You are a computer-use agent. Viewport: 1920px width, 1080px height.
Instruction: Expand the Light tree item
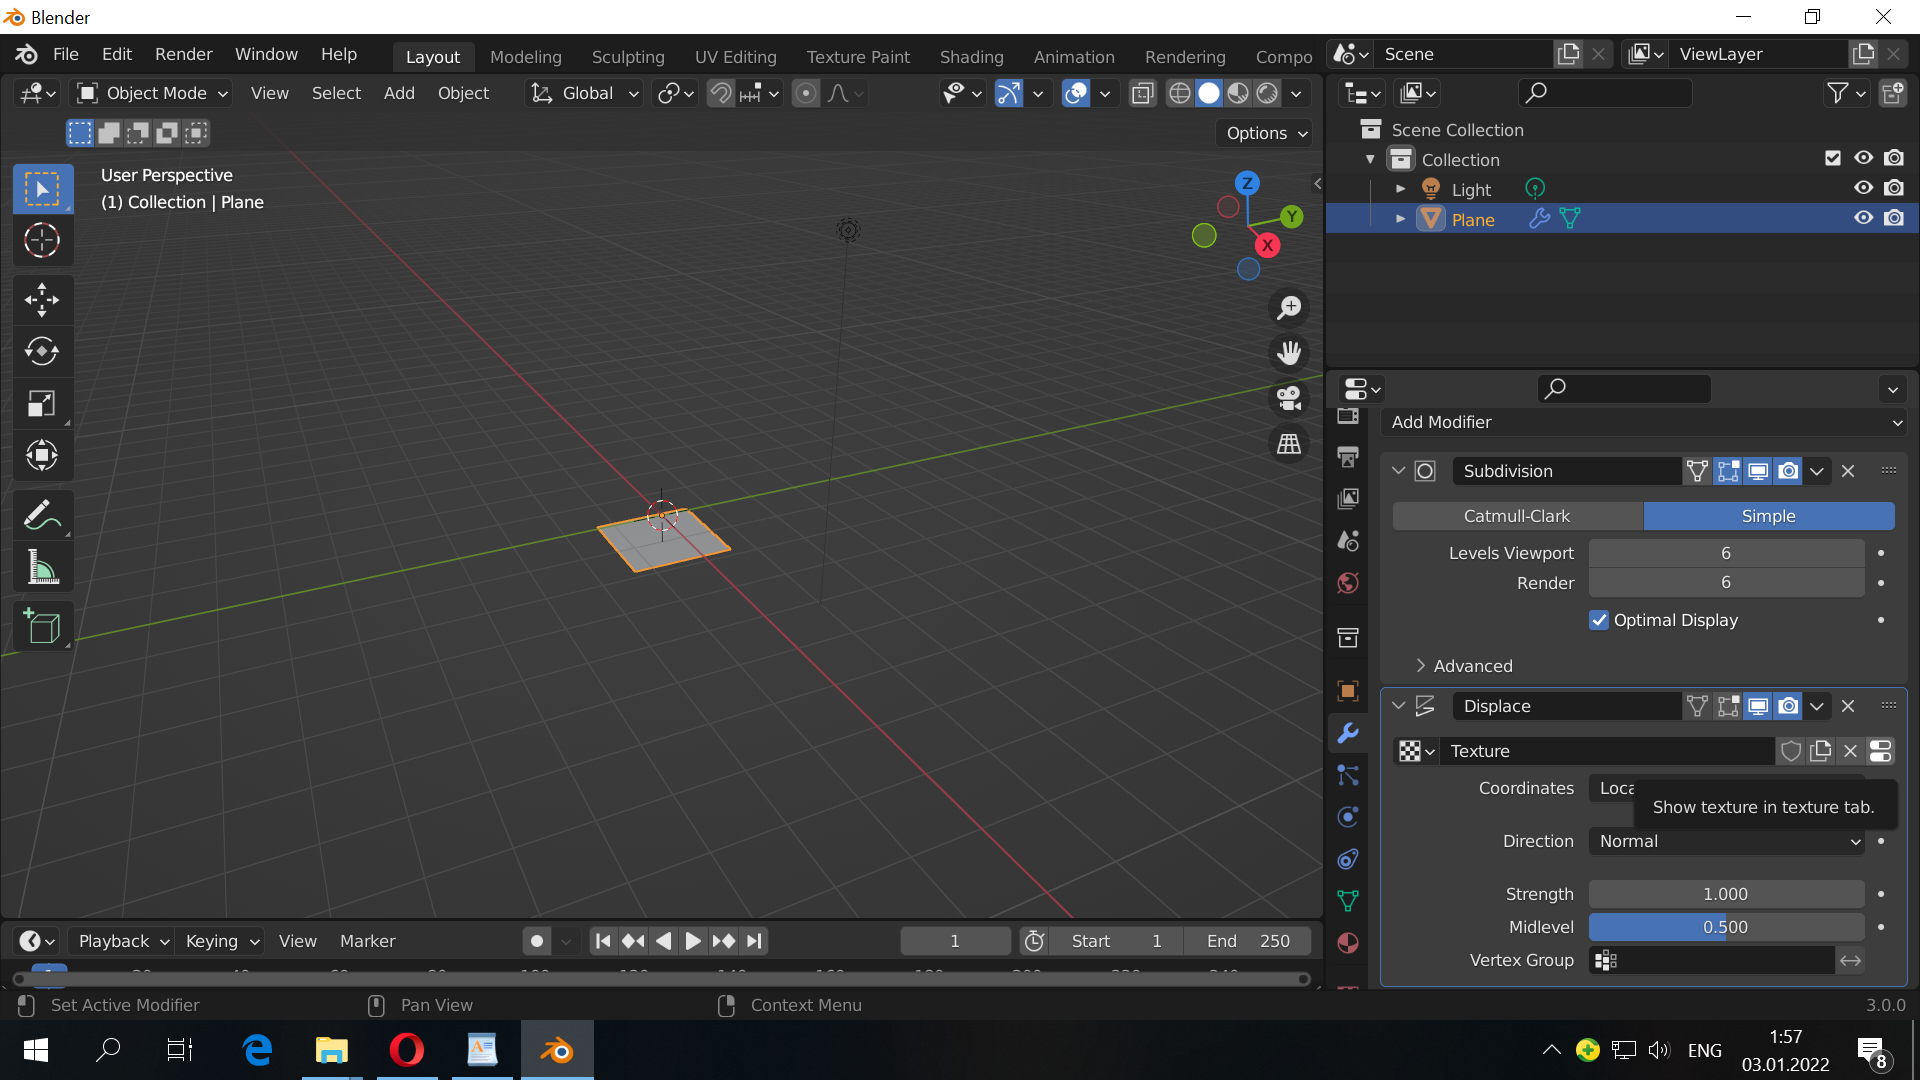pos(1400,188)
